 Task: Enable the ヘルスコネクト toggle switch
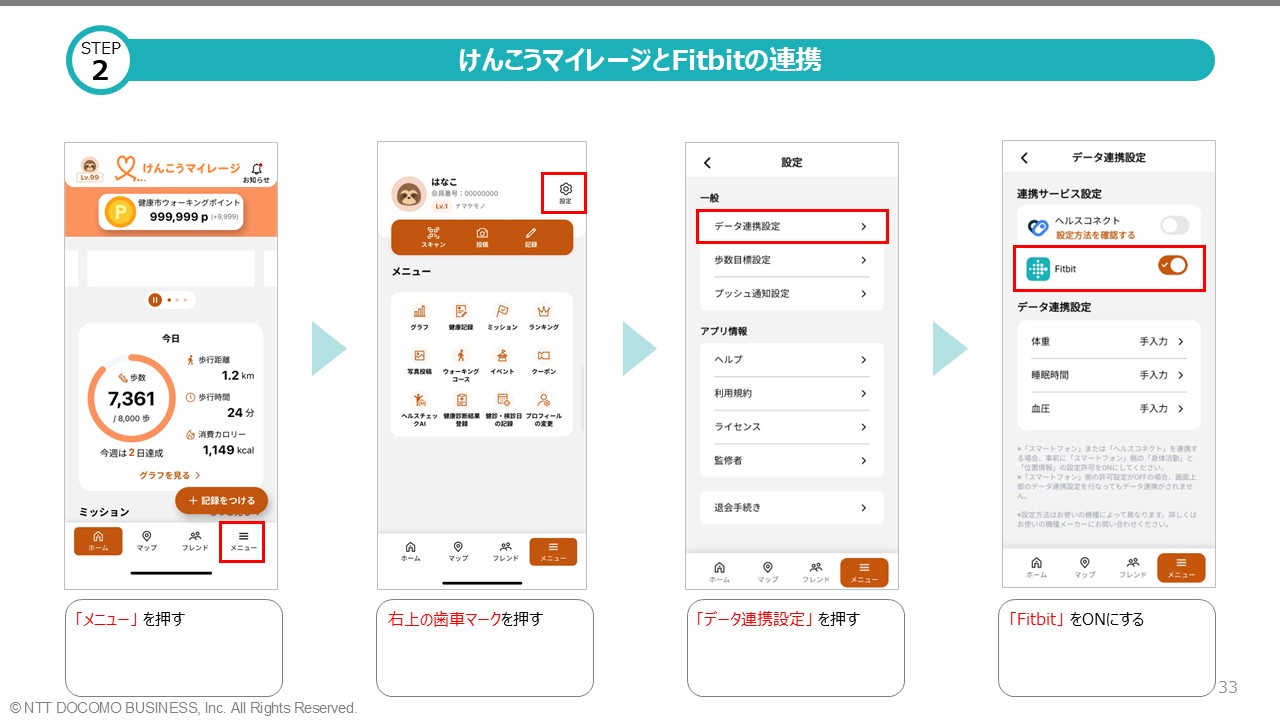(1174, 226)
